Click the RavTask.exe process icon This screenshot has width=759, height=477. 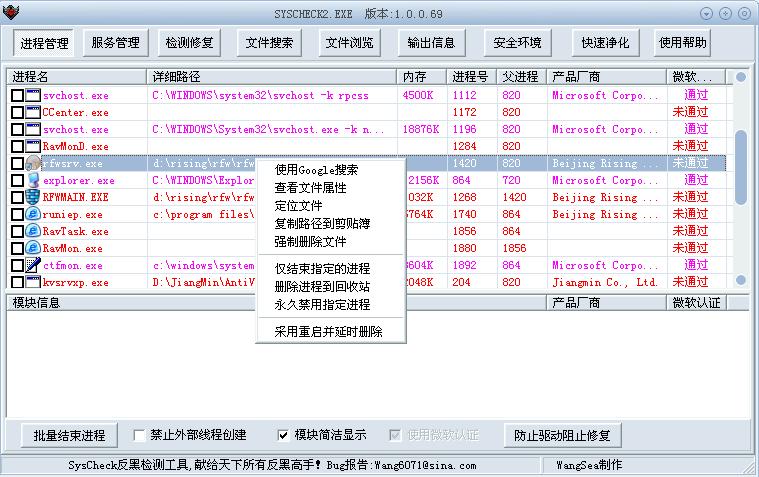pos(33,231)
